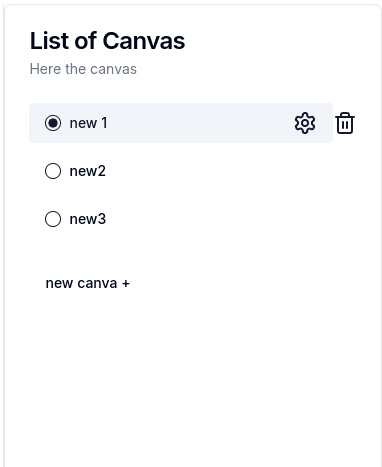Click the new canva + button
The image size is (382, 467).
tap(88, 283)
